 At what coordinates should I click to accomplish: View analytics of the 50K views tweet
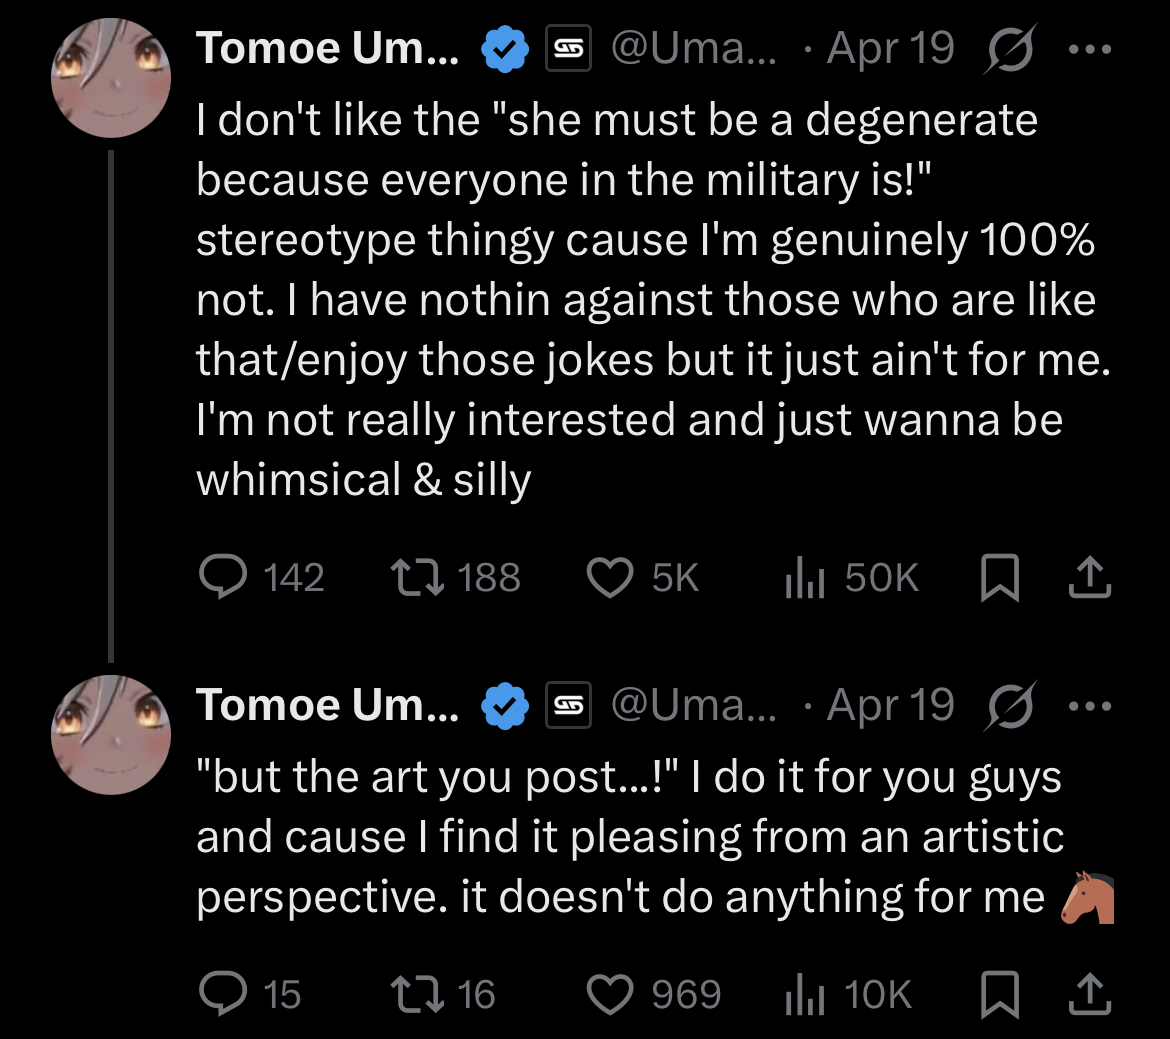pyautogui.click(x=804, y=578)
